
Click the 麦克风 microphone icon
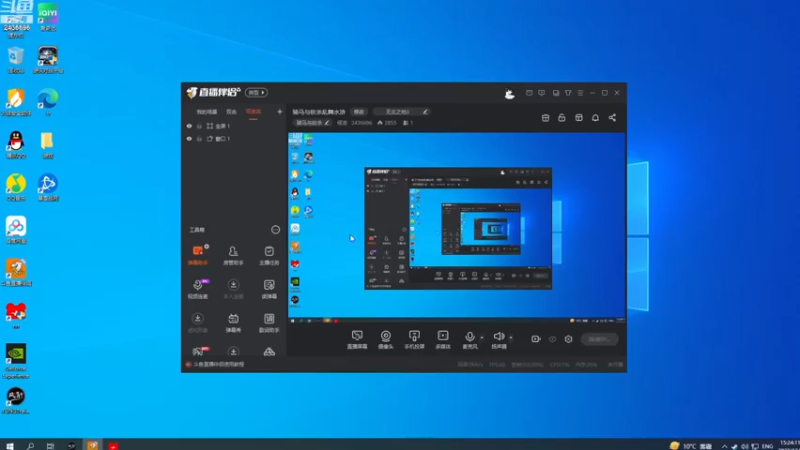coord(469,337)
